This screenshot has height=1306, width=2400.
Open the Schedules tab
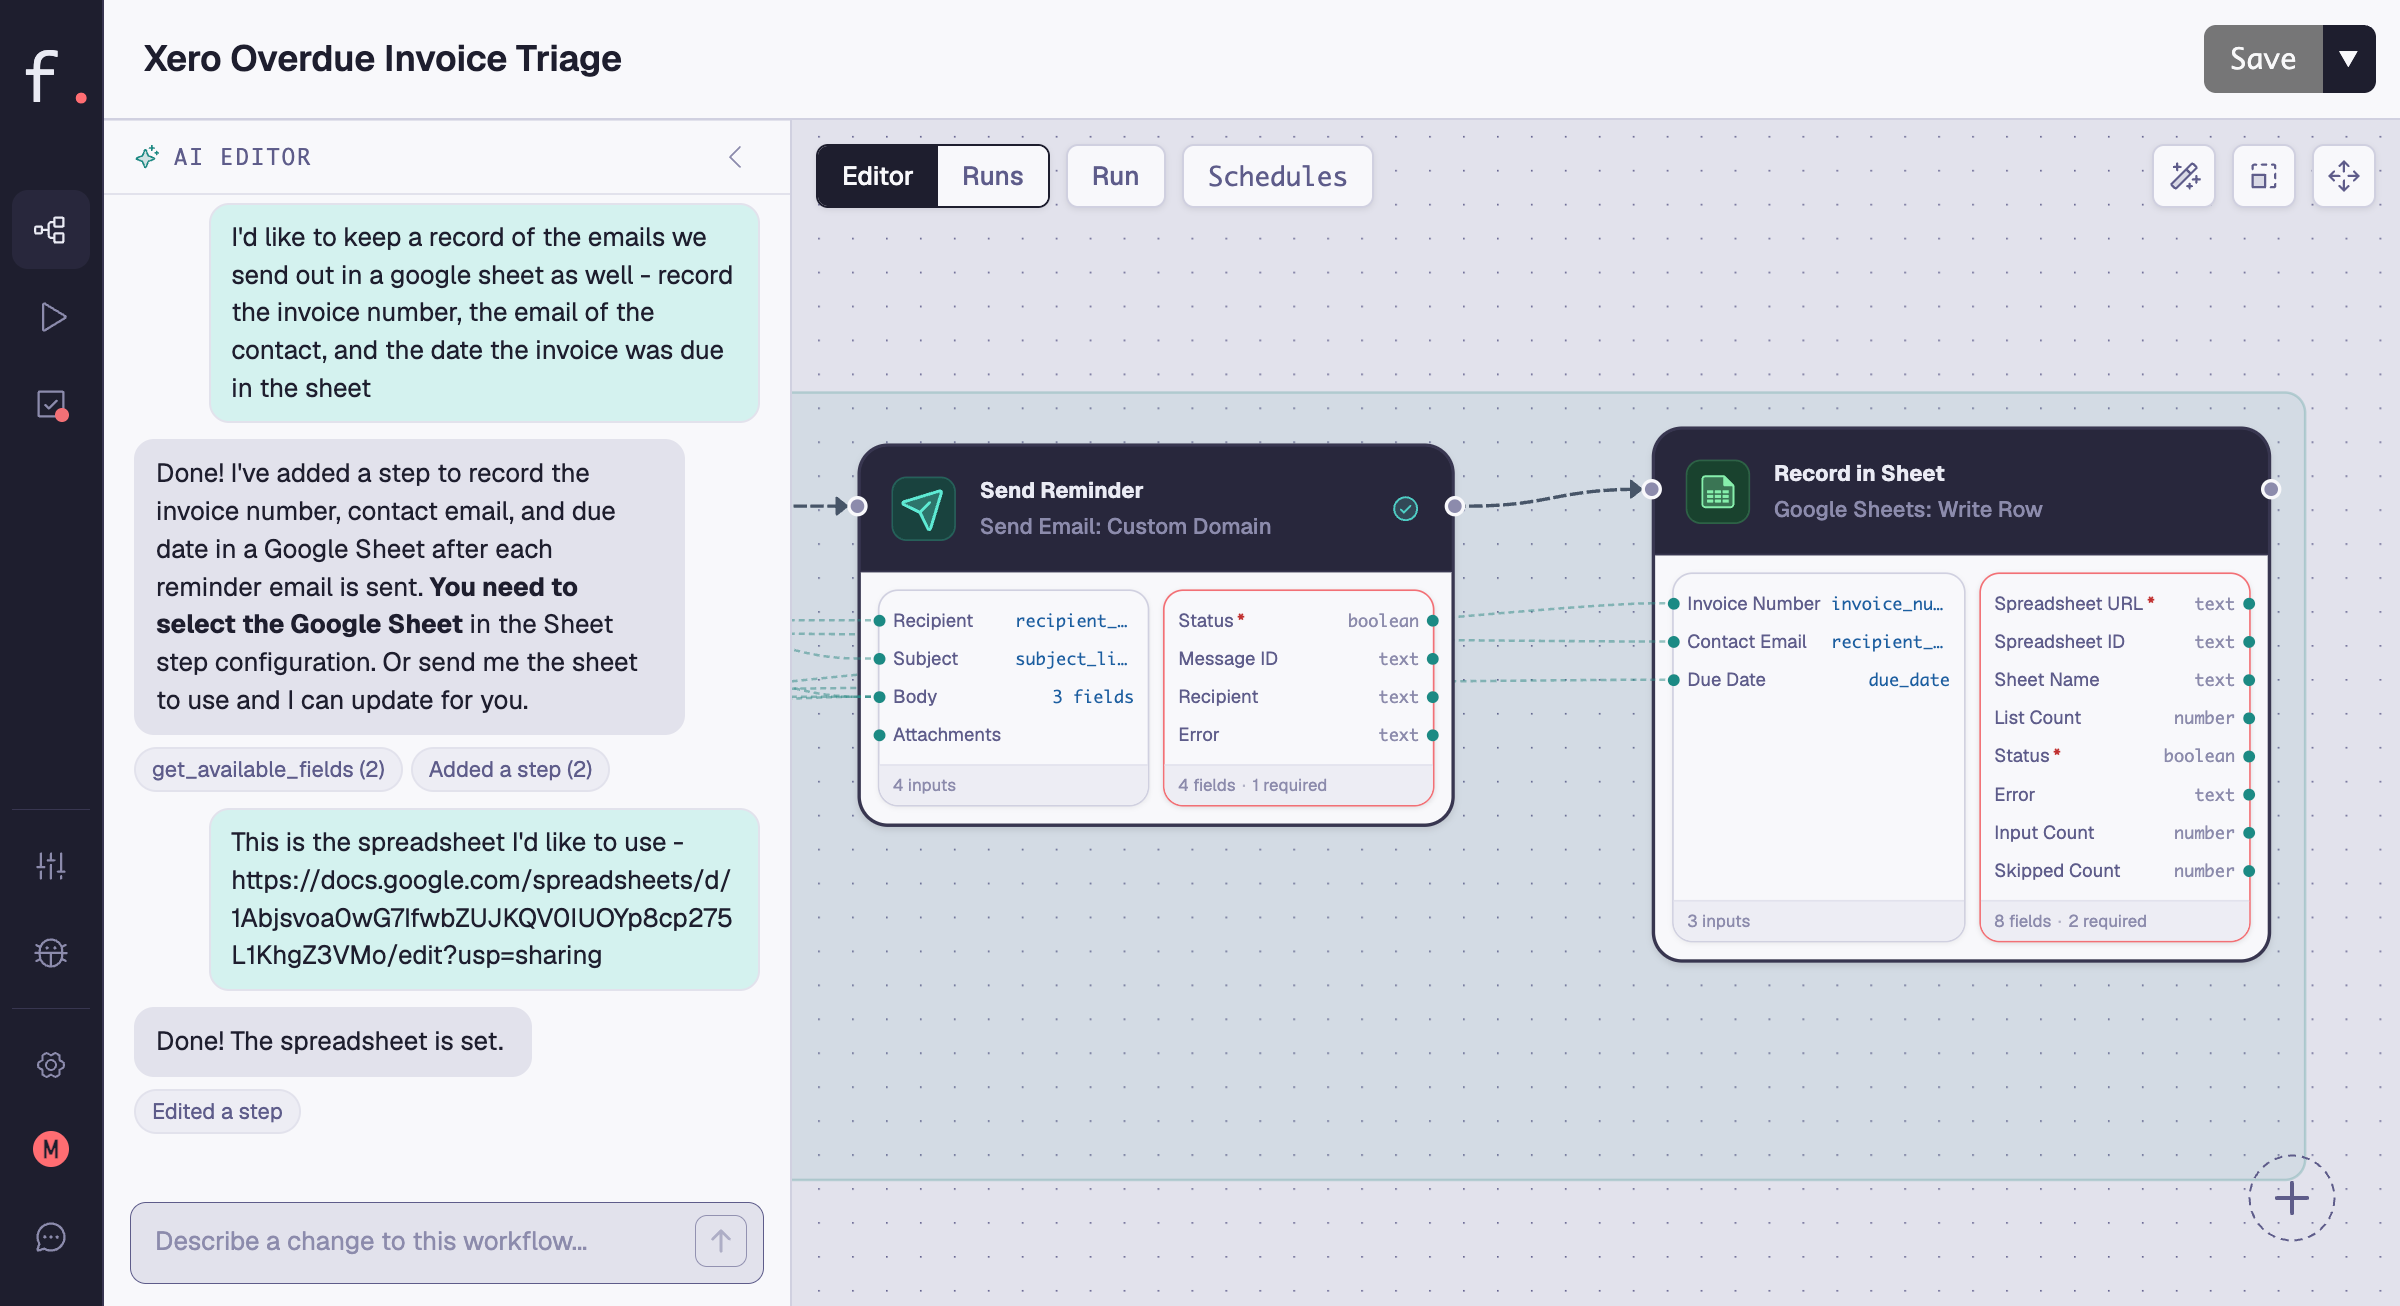click(1277, 176)
